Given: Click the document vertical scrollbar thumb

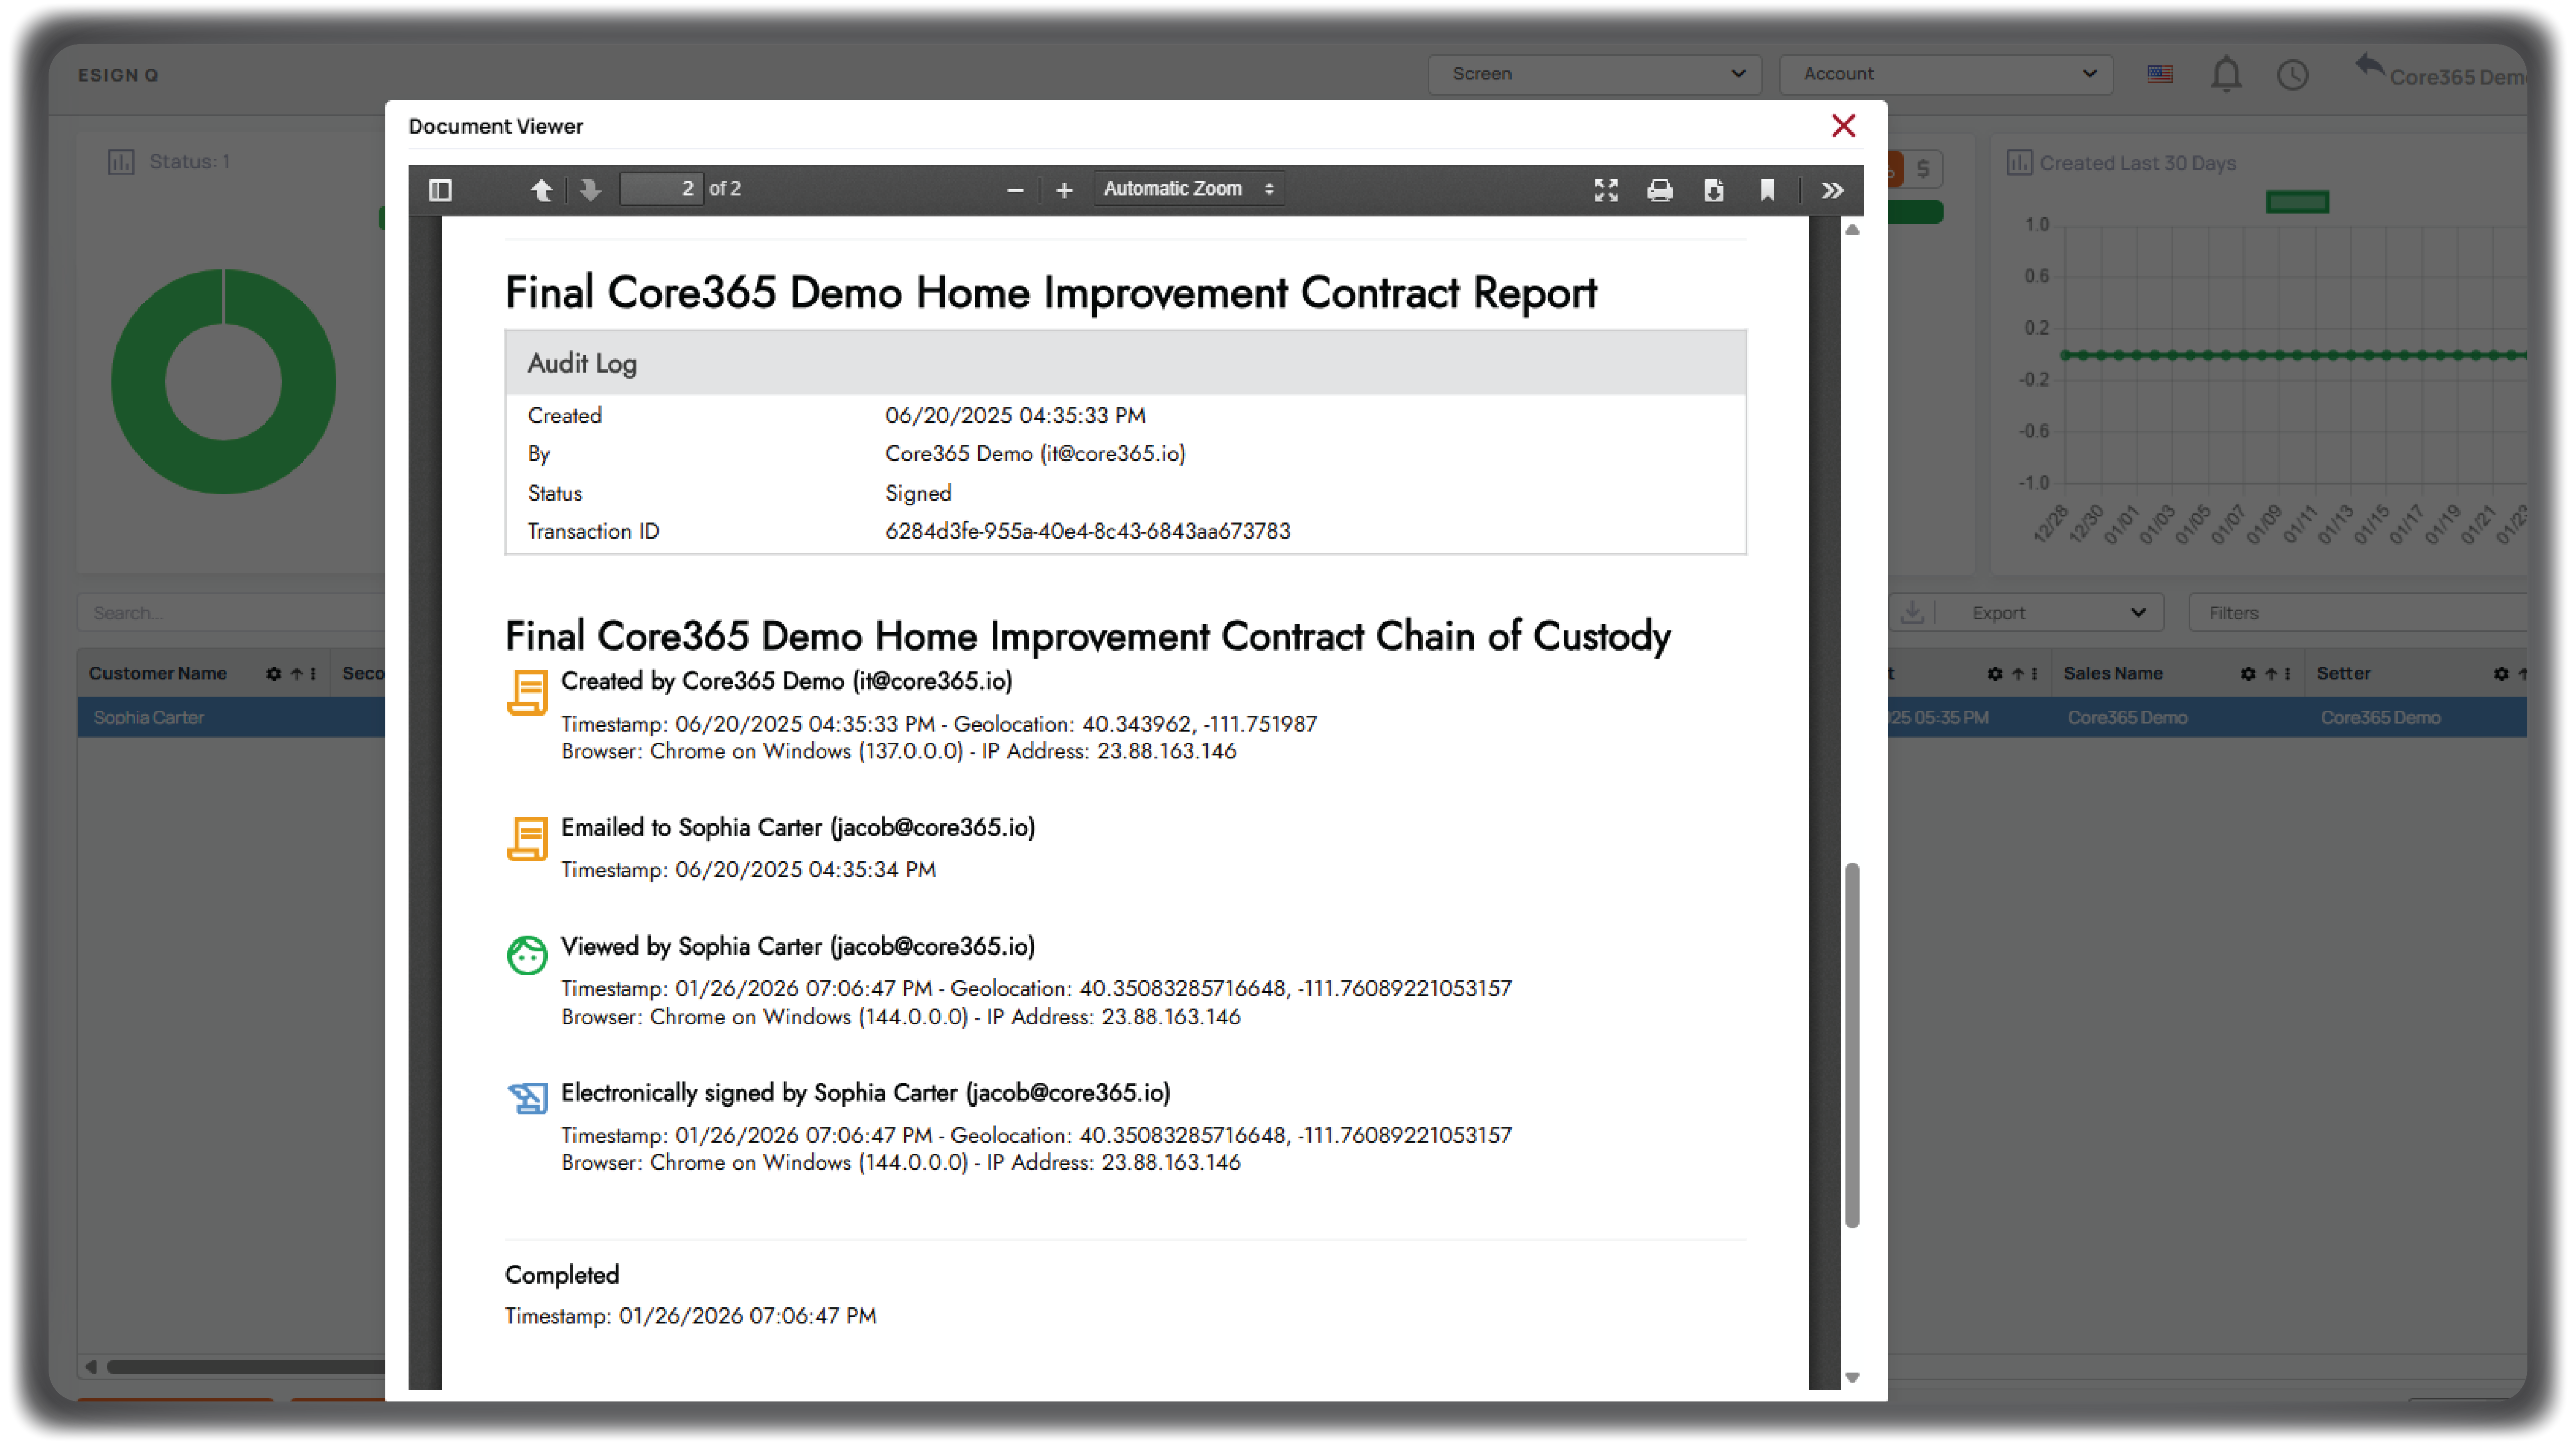Looking at the screenshot, I should (x=1852, y=1045).
